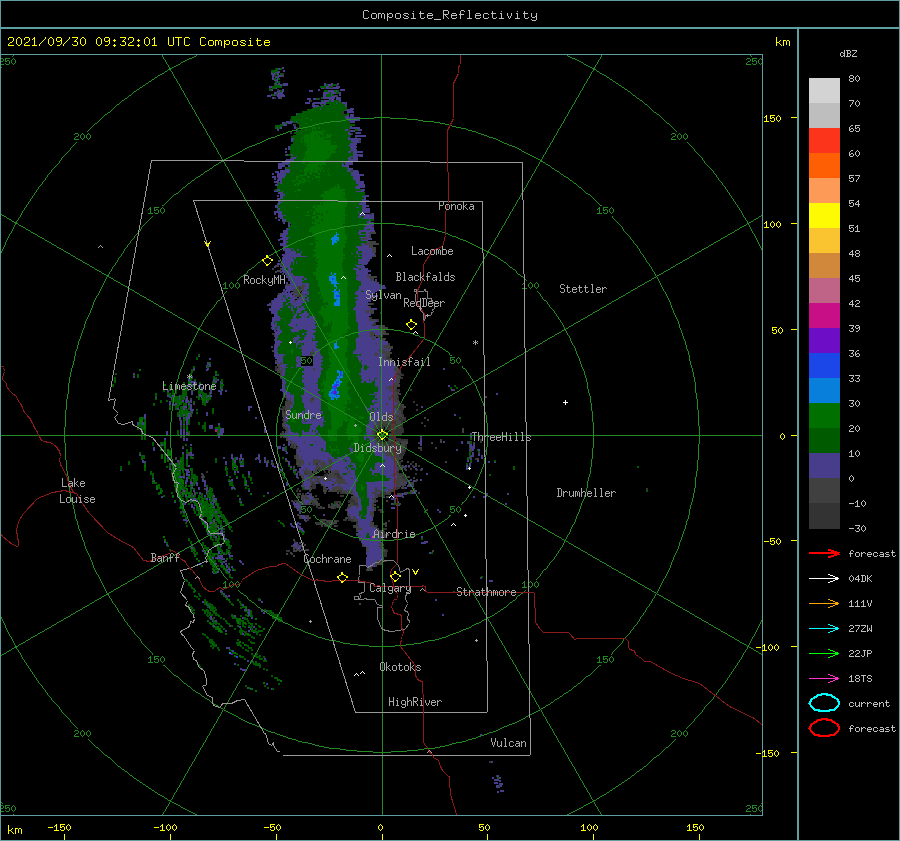Click the Banff label on map
Image resolution: width=900 pixels, height=841 pixels.
tap(165, 557)
